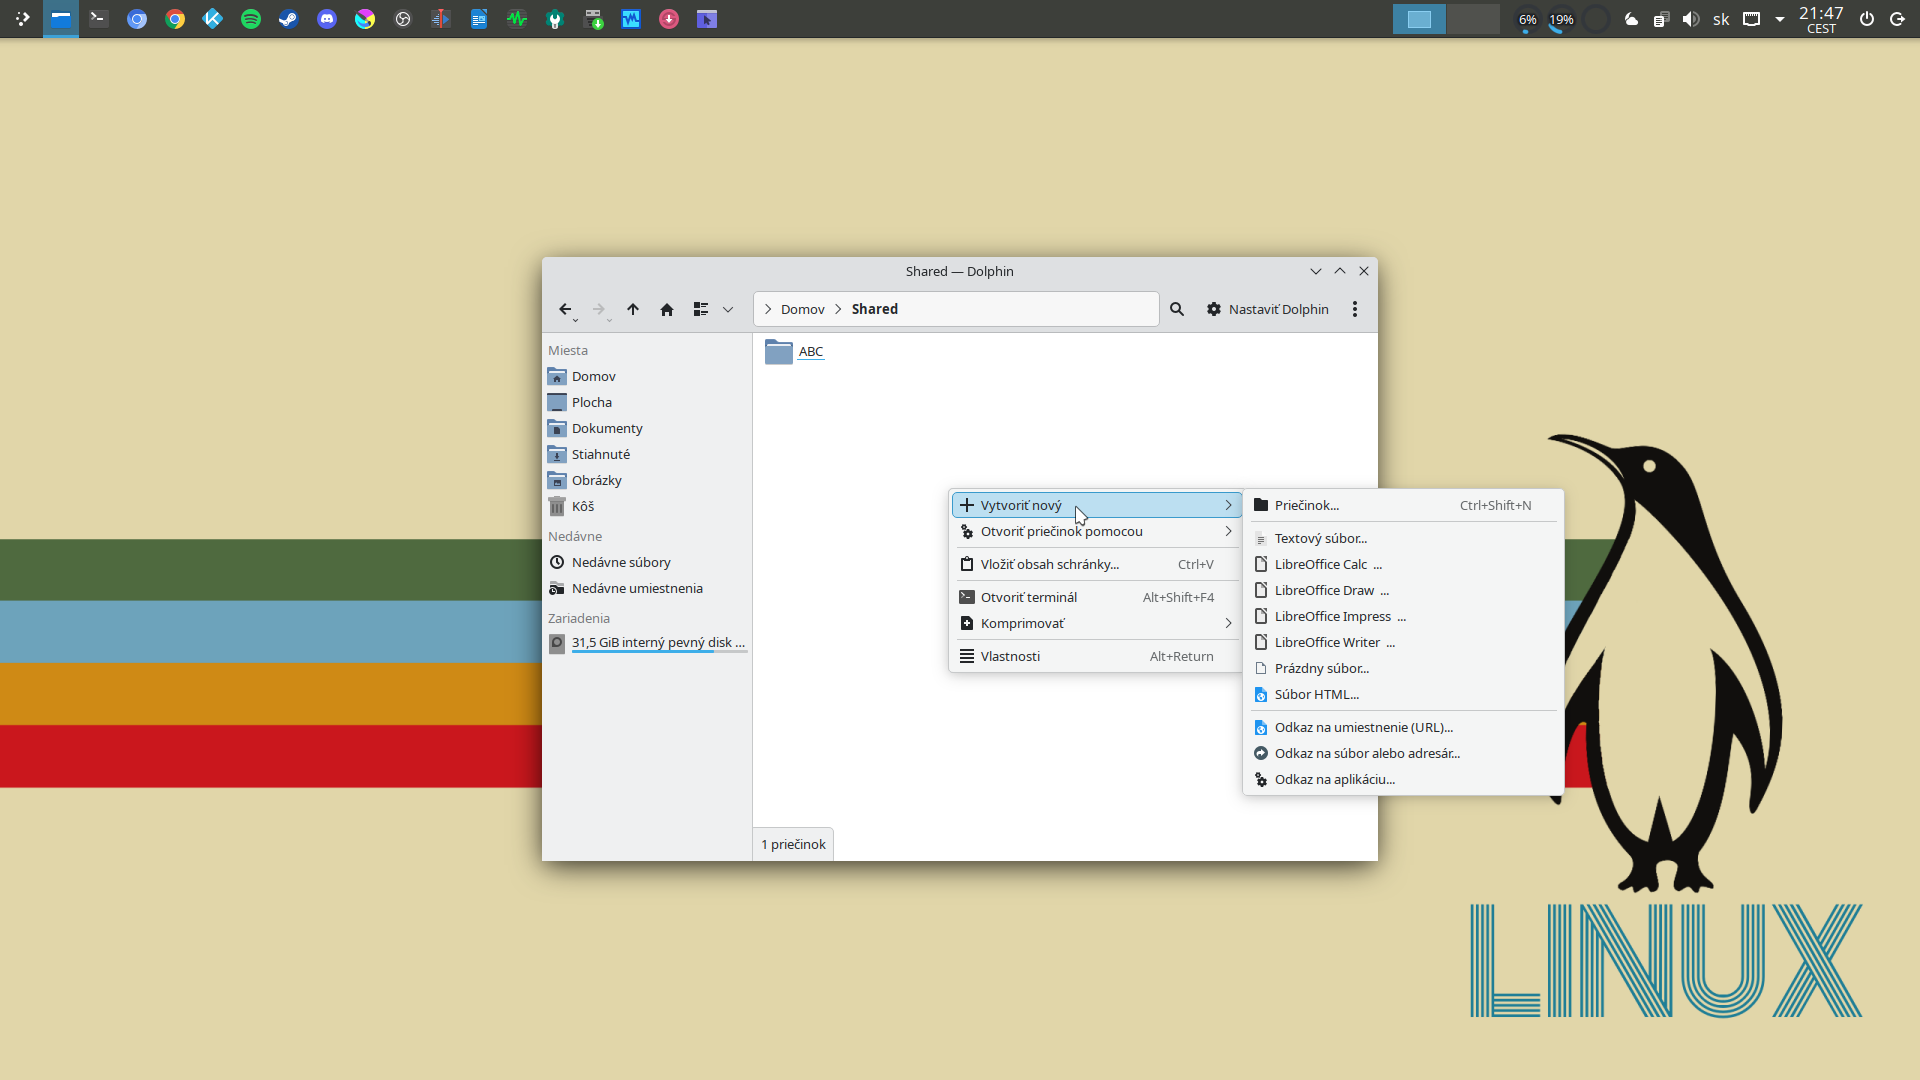Launch Google Chrome from the top panel
Image resolution: width=1920 pixels, height=1080 pixels.
click(175, 19)
